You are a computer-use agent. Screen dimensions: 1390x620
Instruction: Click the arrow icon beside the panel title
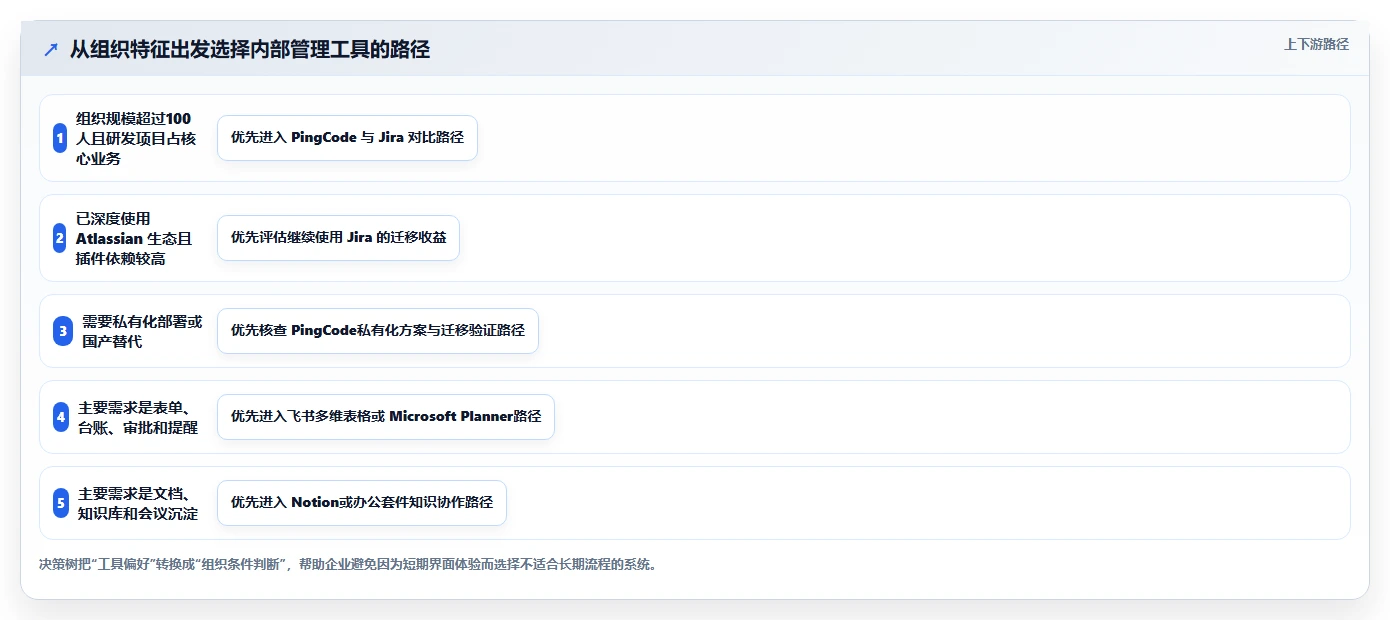point(51,50)
